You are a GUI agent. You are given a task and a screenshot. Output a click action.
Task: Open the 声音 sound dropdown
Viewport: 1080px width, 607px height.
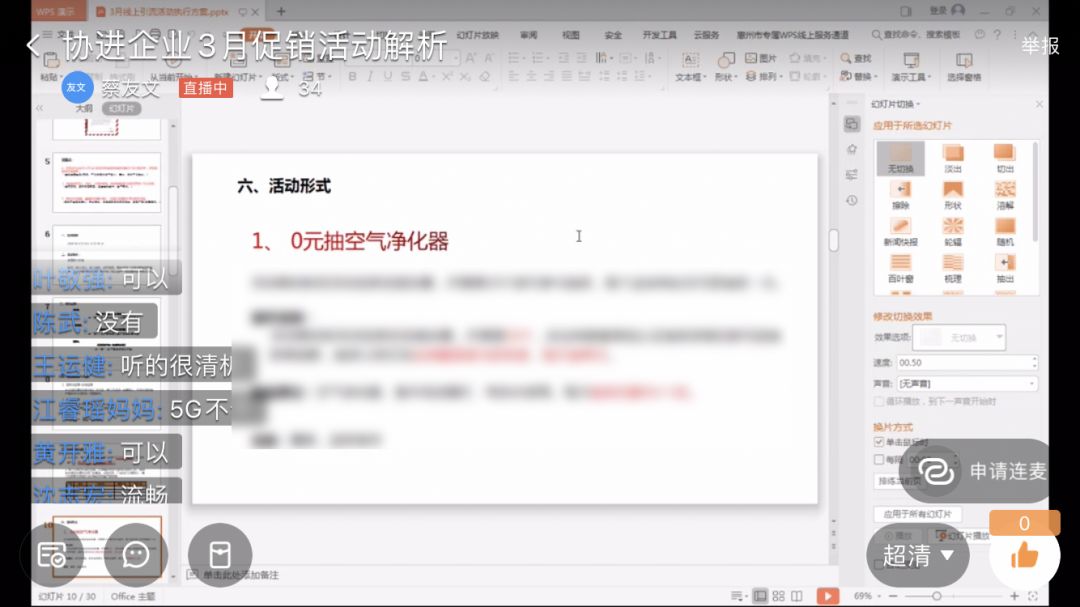966,384
